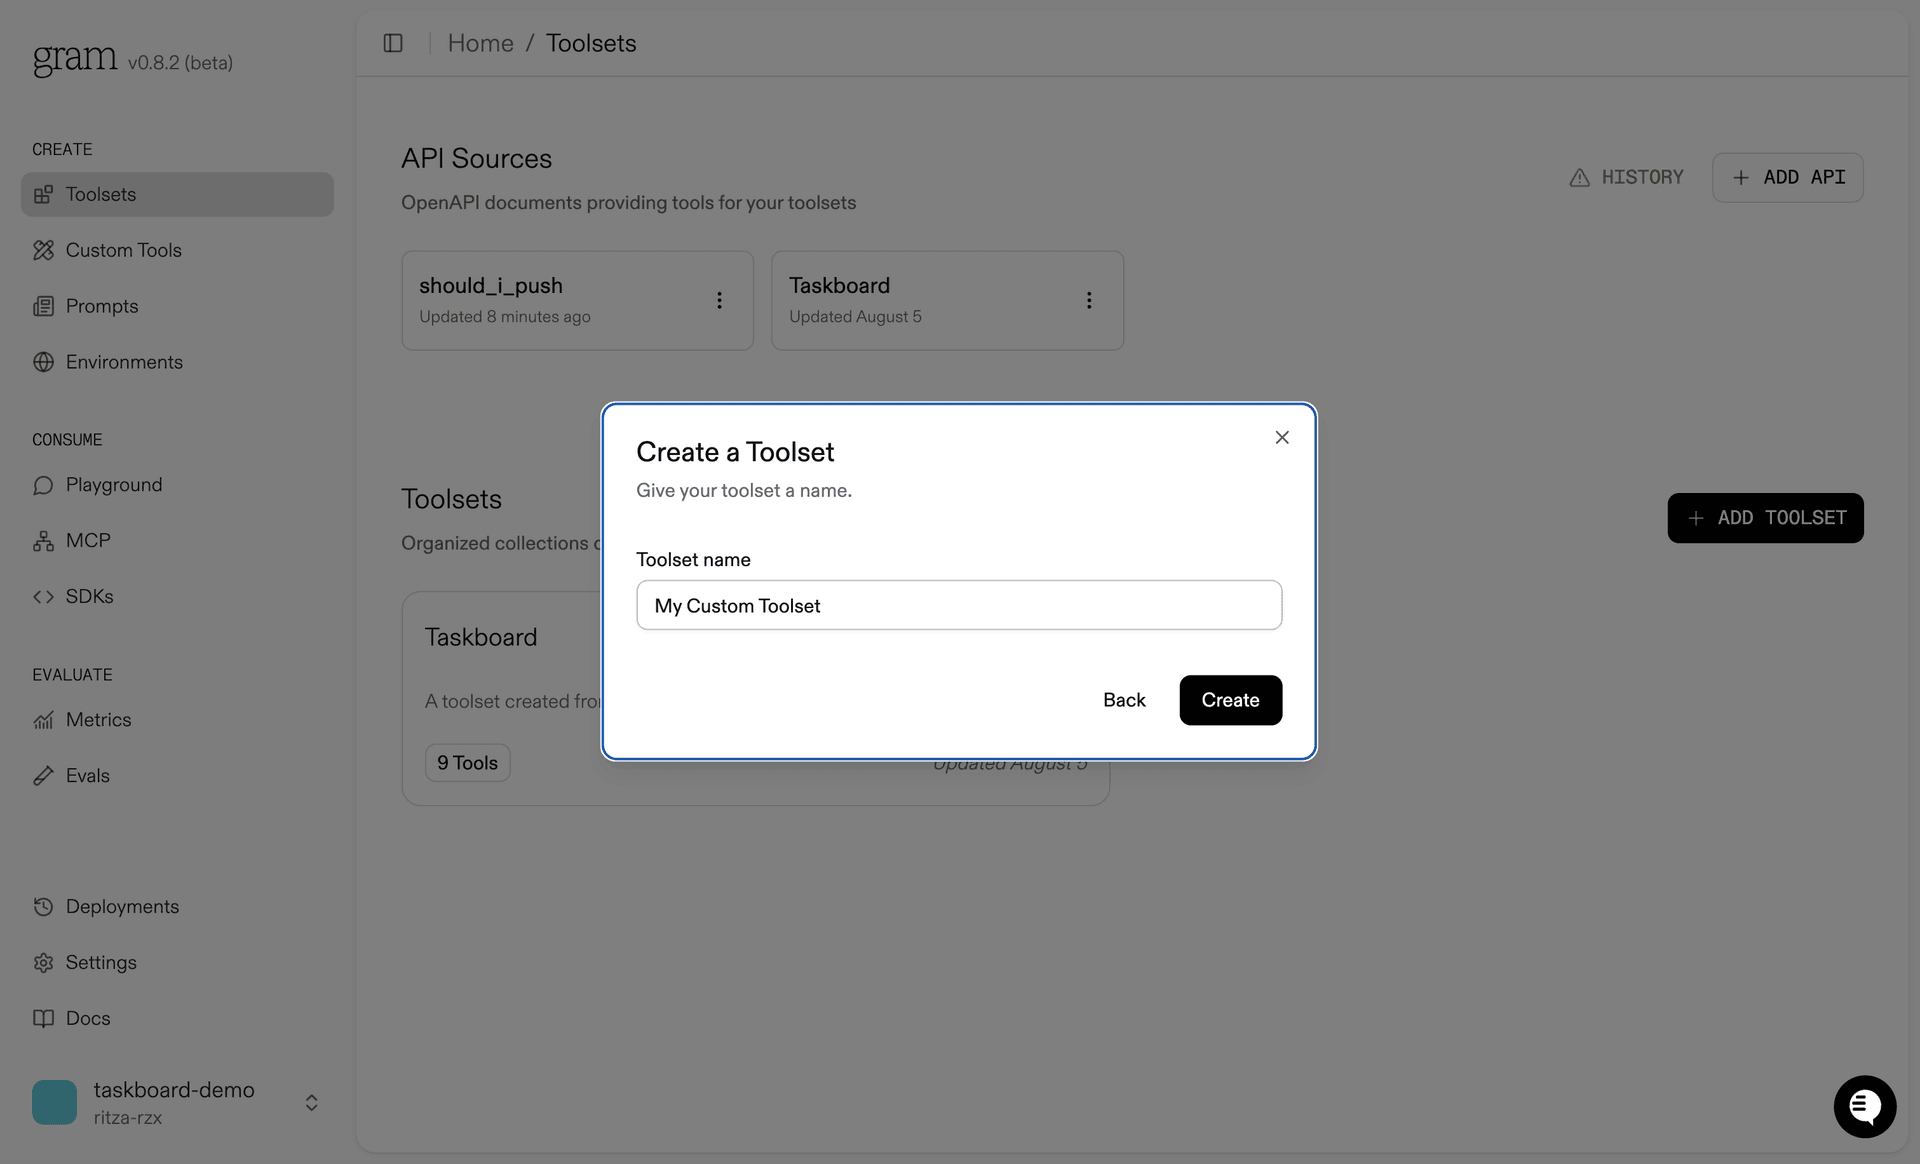
Task: Click Back in the Create Toolset dialog
Action: coord(1124,700)
